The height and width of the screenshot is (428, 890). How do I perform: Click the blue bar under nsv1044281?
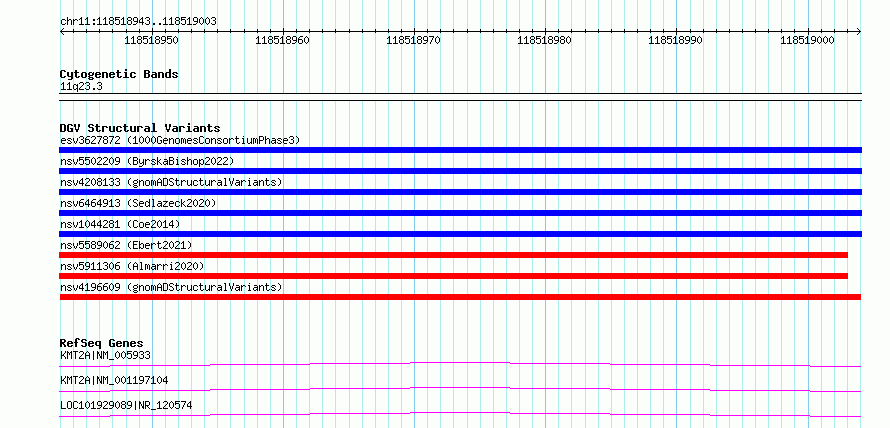coord(460,234)
